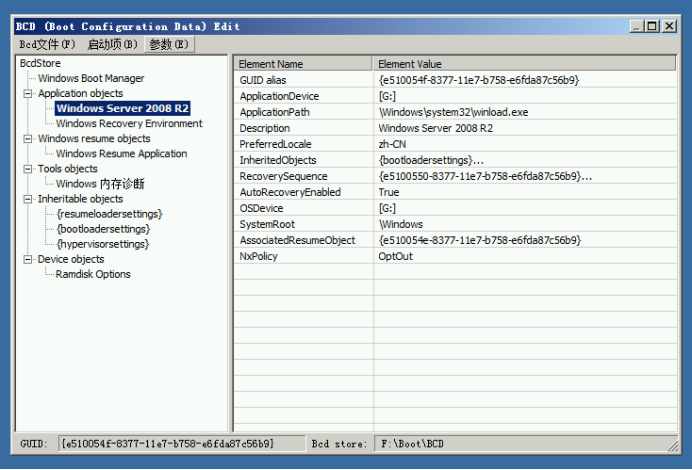692x470 pixels.
Task: Select the Windows 内存诊断 tree item
Action: click(100, 184)
